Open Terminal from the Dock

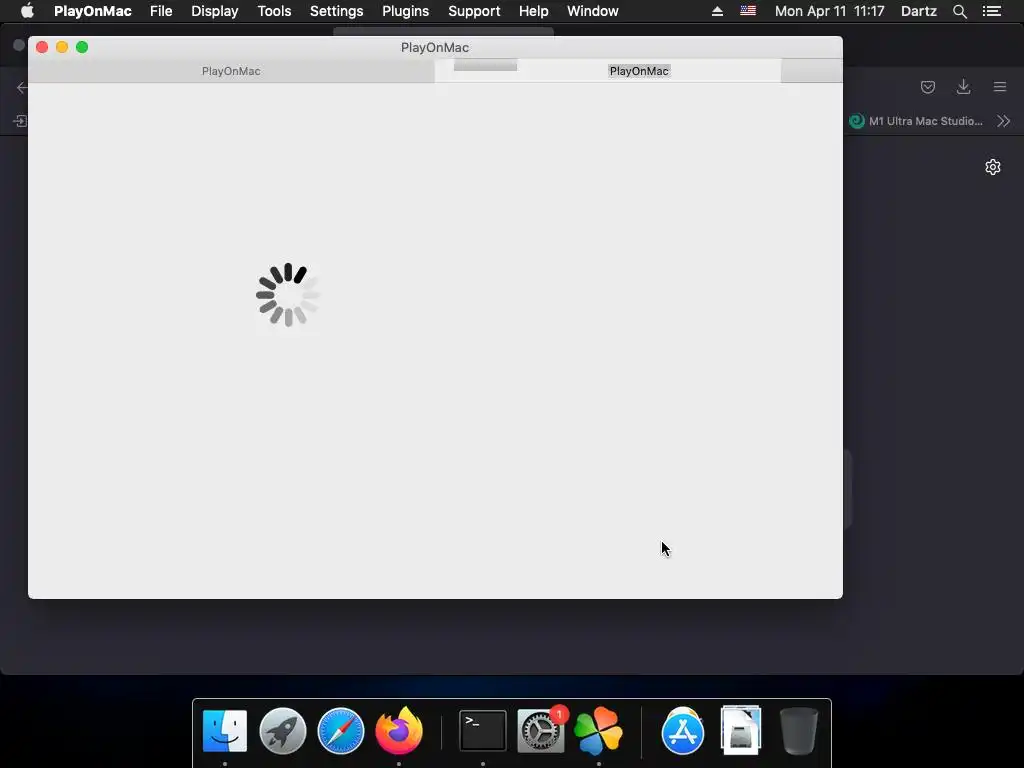click(483, 731)
